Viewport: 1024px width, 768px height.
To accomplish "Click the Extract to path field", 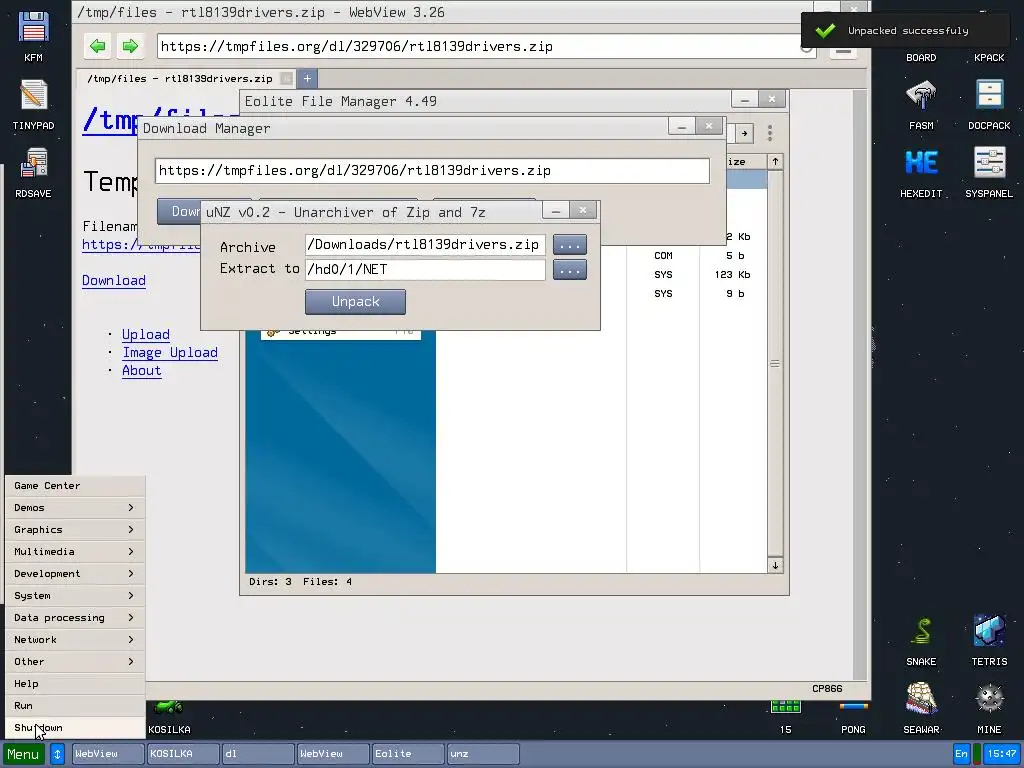I will pyautogui.click(x=425, y=270).
